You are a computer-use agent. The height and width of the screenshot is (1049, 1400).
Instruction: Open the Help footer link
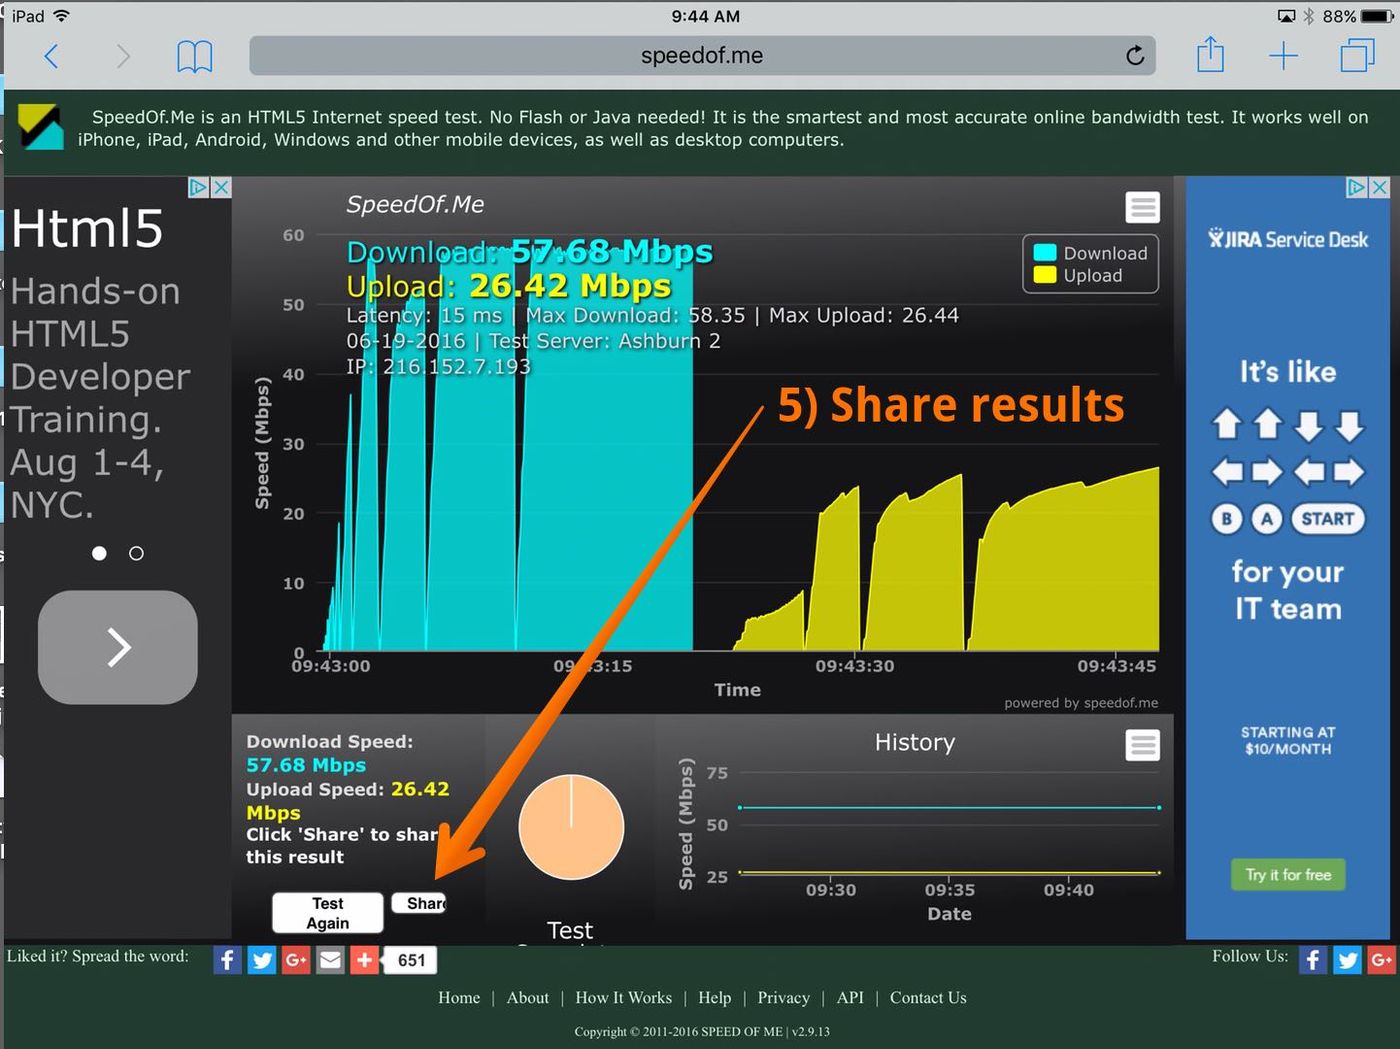(x=714, y=998)
